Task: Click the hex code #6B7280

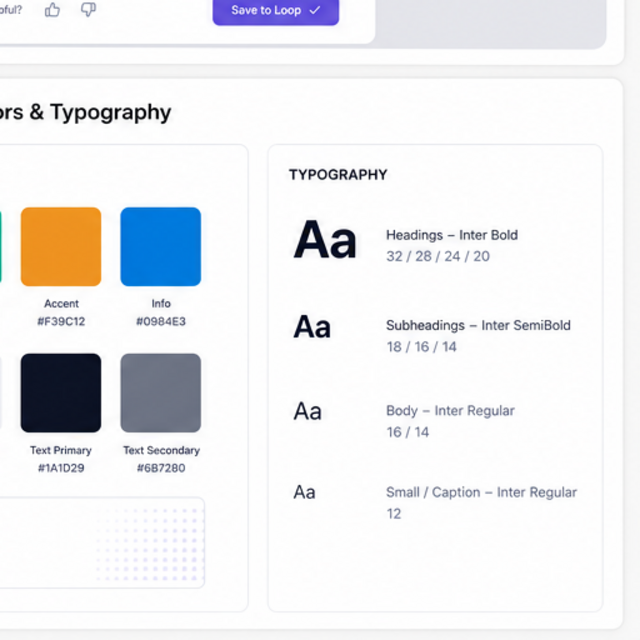Action: click(161, 468)
